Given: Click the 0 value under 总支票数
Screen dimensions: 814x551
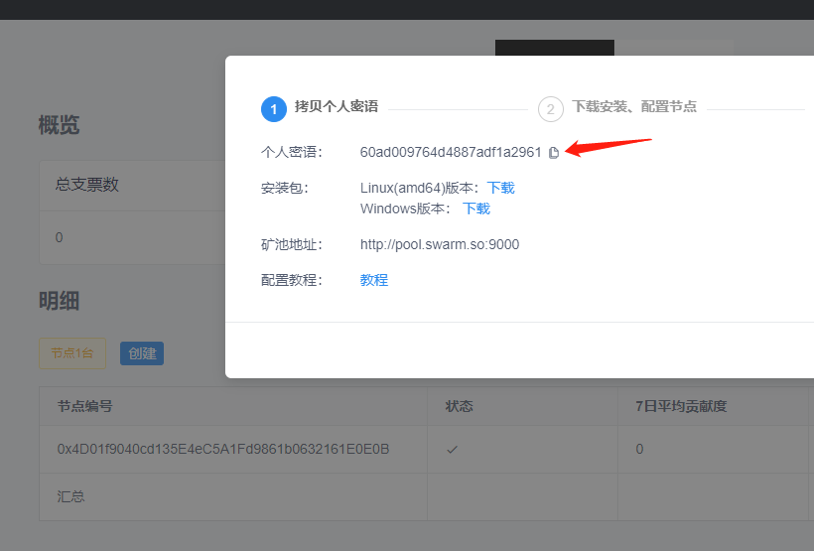Looking at the screenshot, I should [59, 237].
